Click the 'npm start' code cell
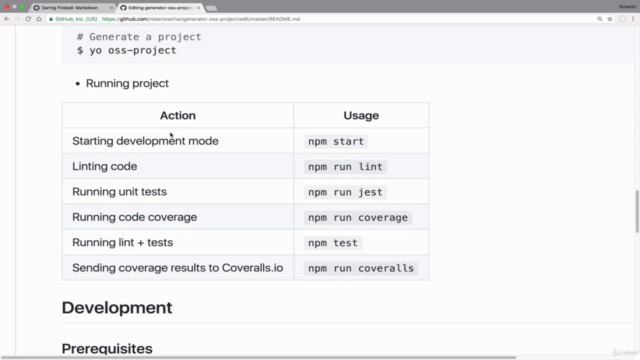640x360 pixels. click(x=336, y=141)
